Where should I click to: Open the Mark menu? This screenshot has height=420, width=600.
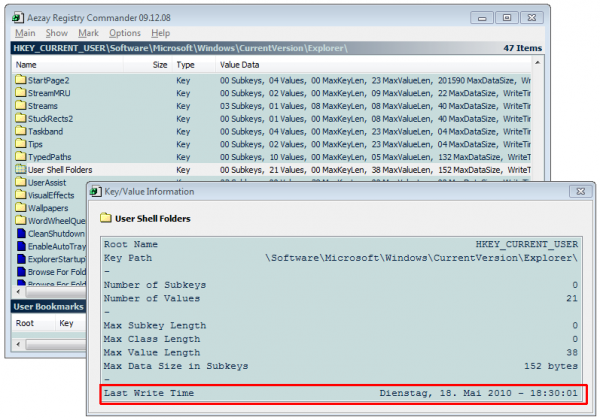[88, 33]
